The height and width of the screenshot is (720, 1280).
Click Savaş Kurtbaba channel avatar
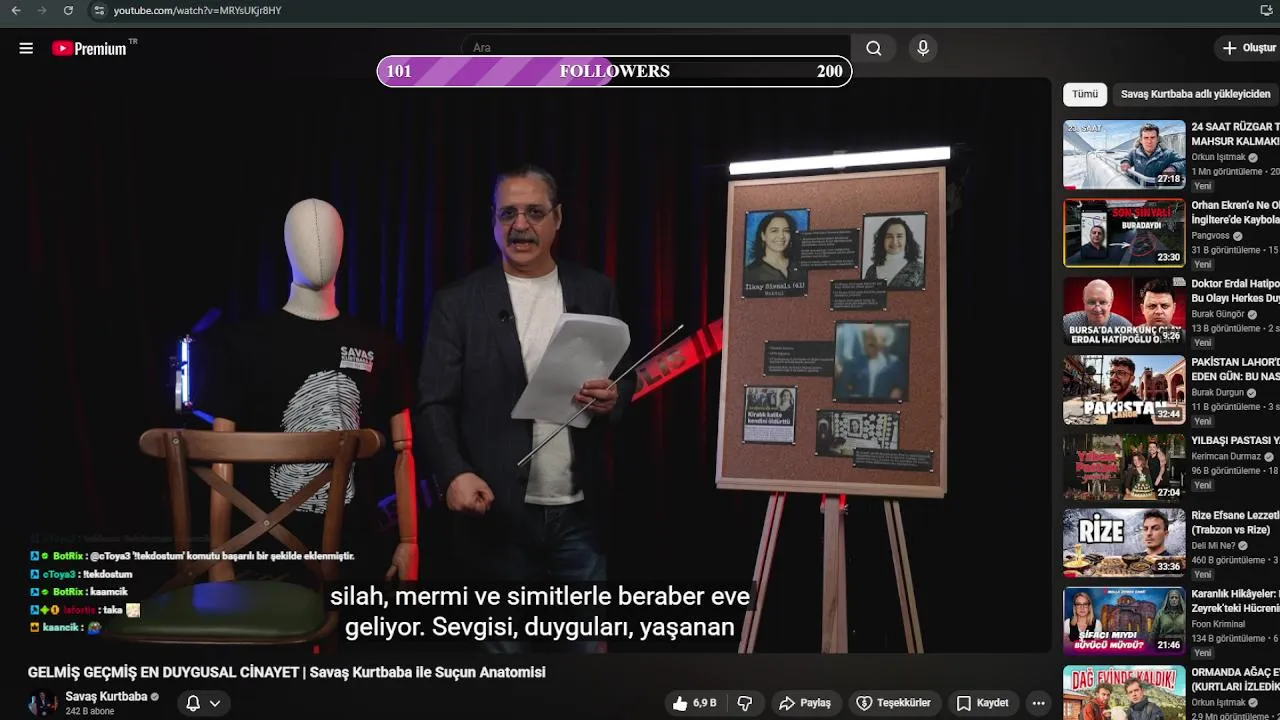point(43,703)
